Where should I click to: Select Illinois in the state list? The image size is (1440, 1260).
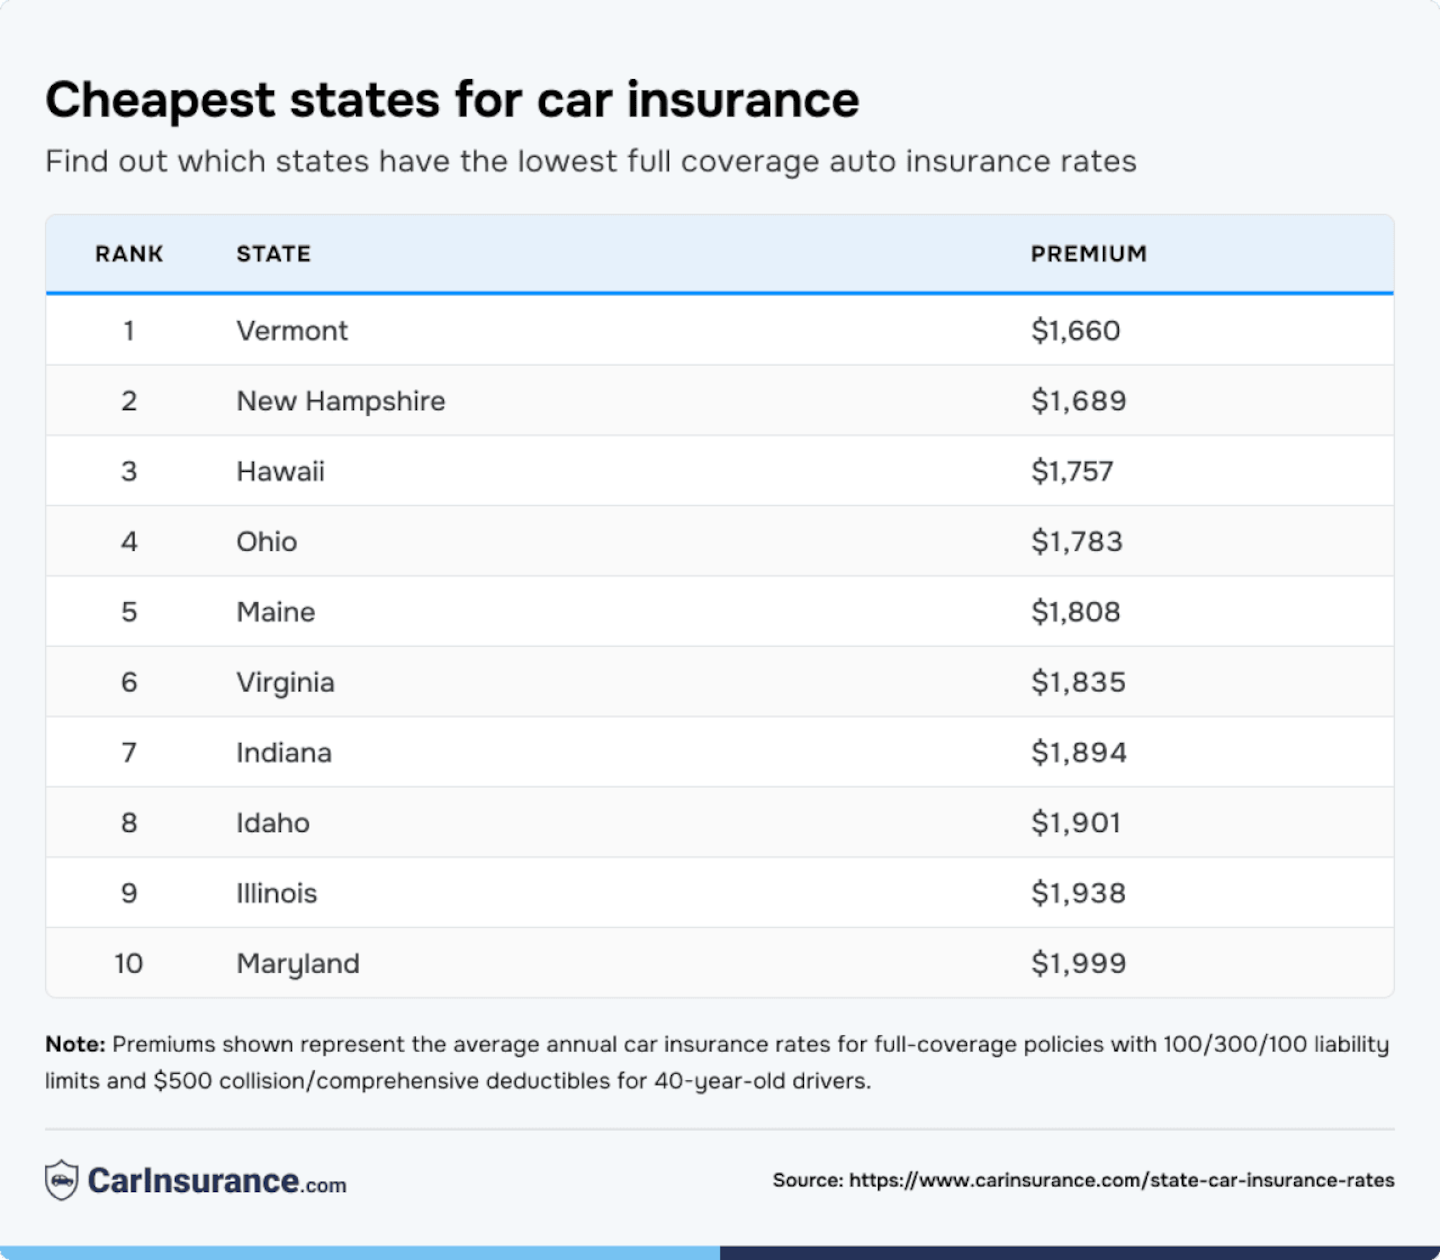click(x=276, y=893)
